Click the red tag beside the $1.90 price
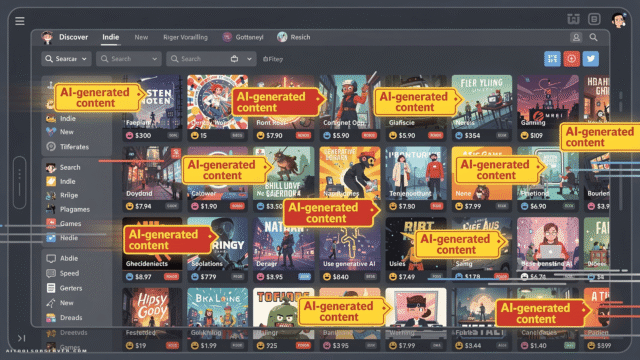640x360 pixels. (237, 207)
